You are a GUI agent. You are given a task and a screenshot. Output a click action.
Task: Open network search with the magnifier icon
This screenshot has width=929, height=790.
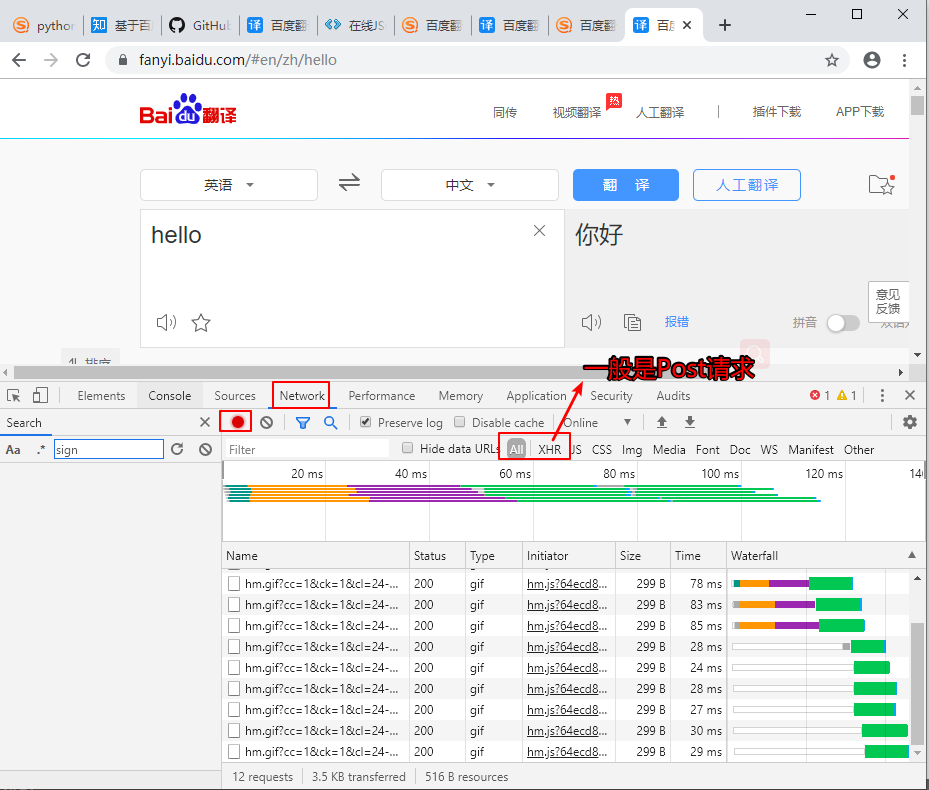pyautogui.click(x=331, y=423)
